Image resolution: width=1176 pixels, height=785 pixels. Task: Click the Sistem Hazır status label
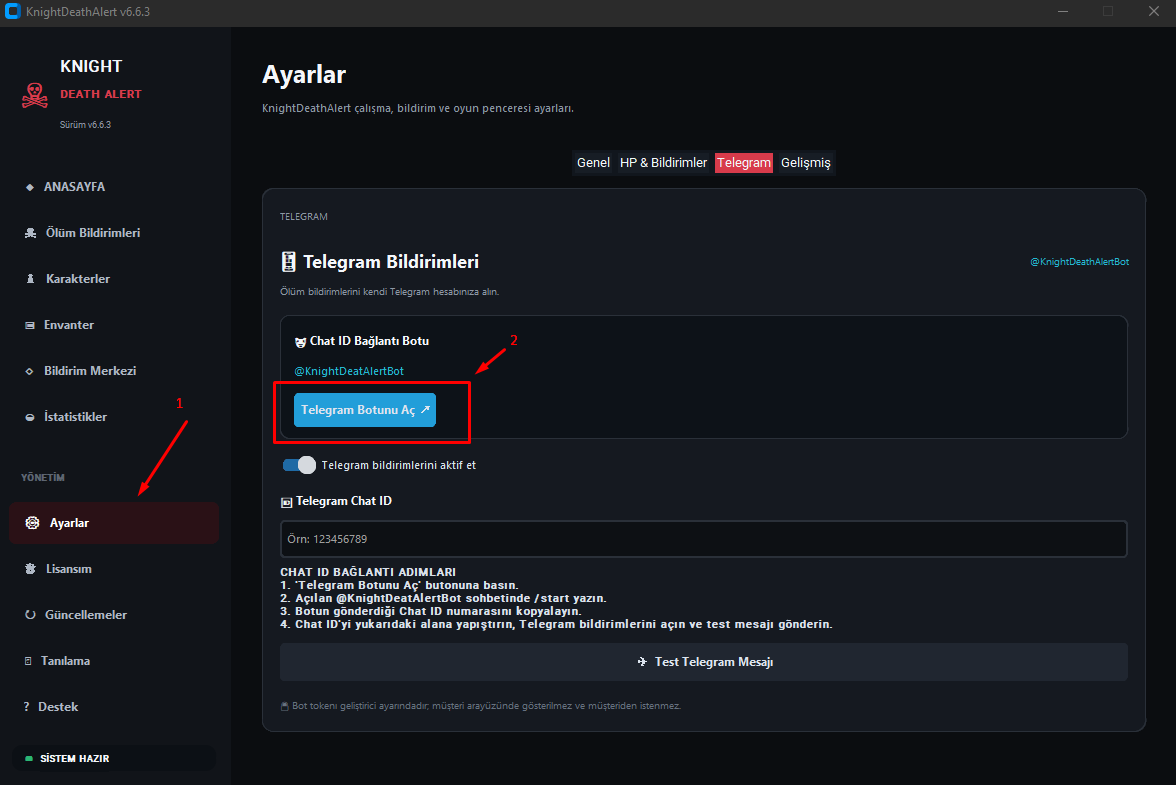[x=74, y=759]
